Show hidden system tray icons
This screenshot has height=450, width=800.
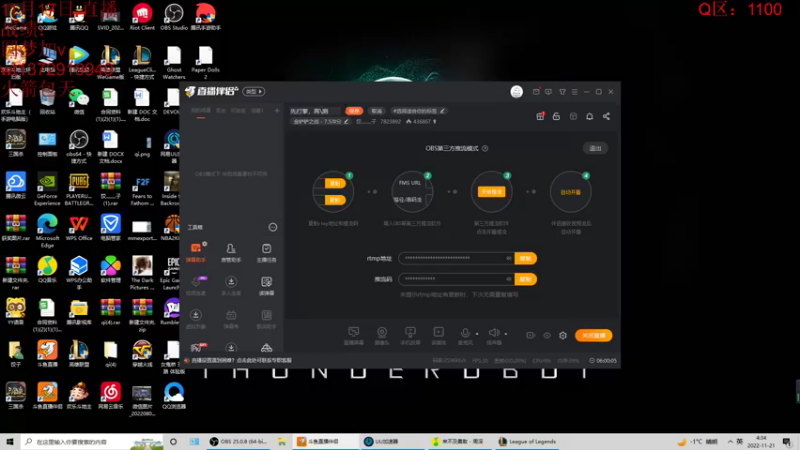pos(730,442)
